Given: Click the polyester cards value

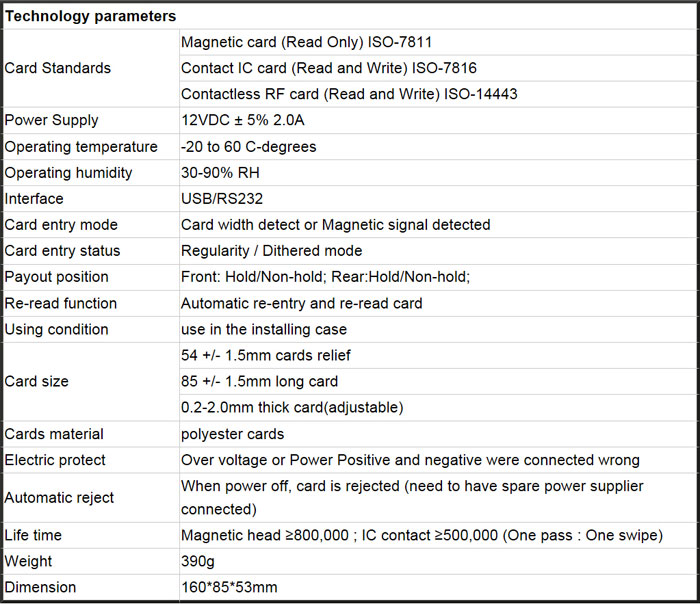Looking at the screenshot, I should [232, 434].
